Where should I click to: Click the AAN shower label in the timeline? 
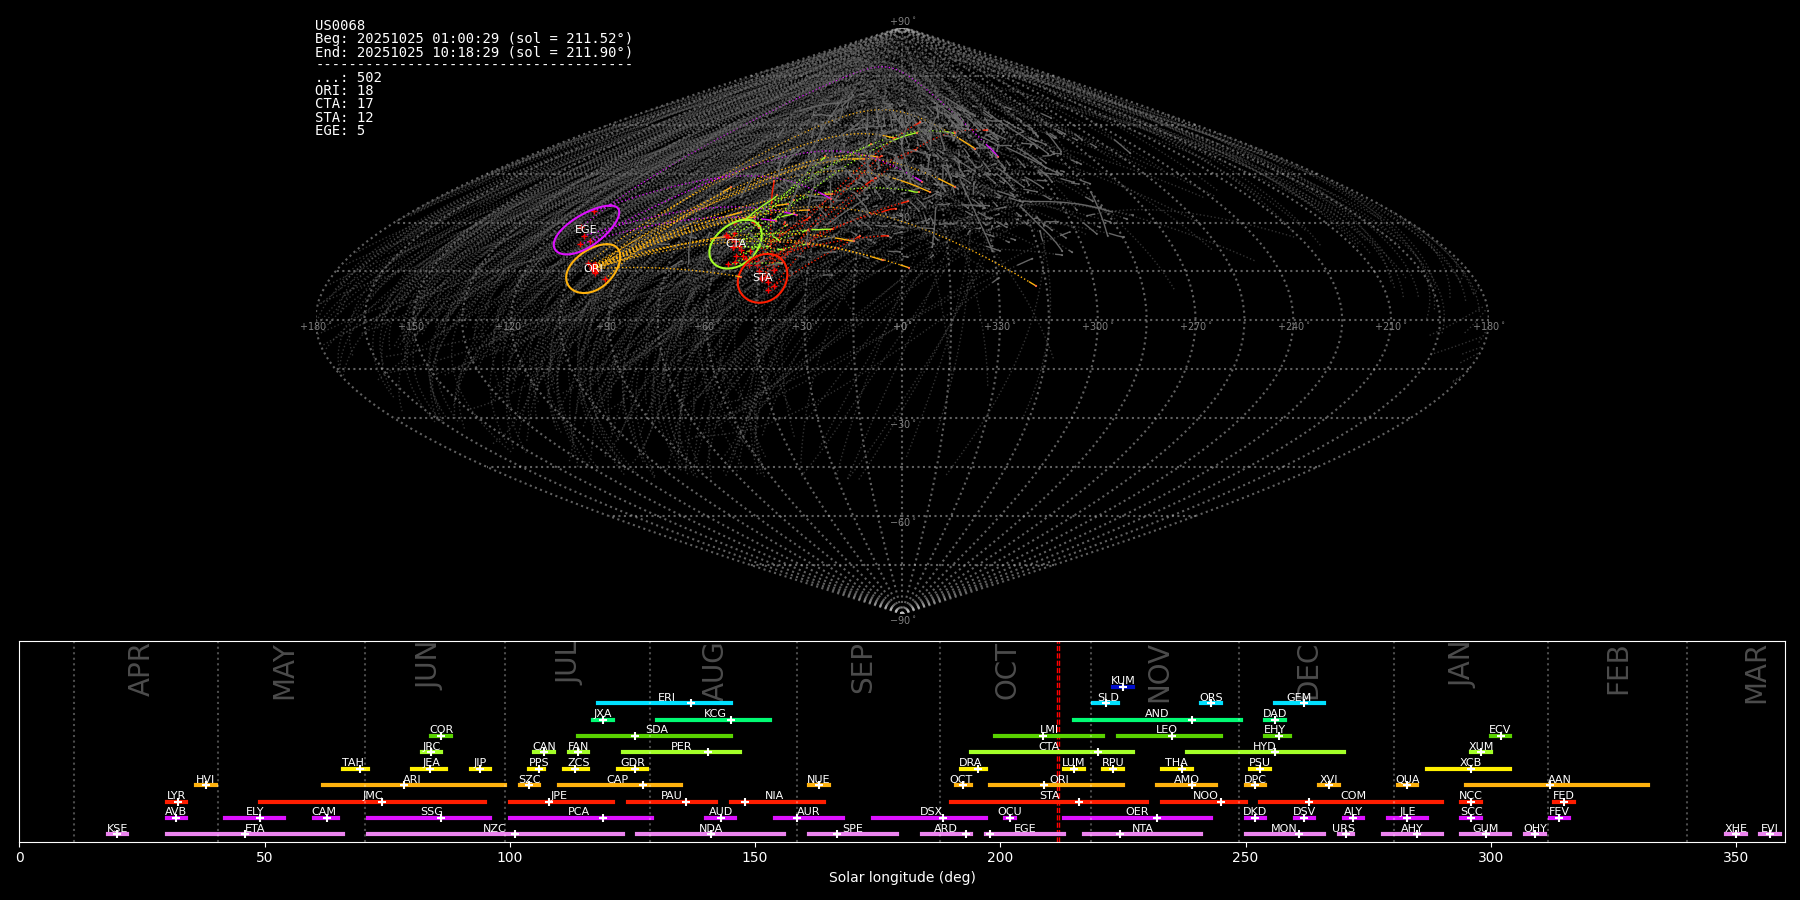click(1559, 780)
